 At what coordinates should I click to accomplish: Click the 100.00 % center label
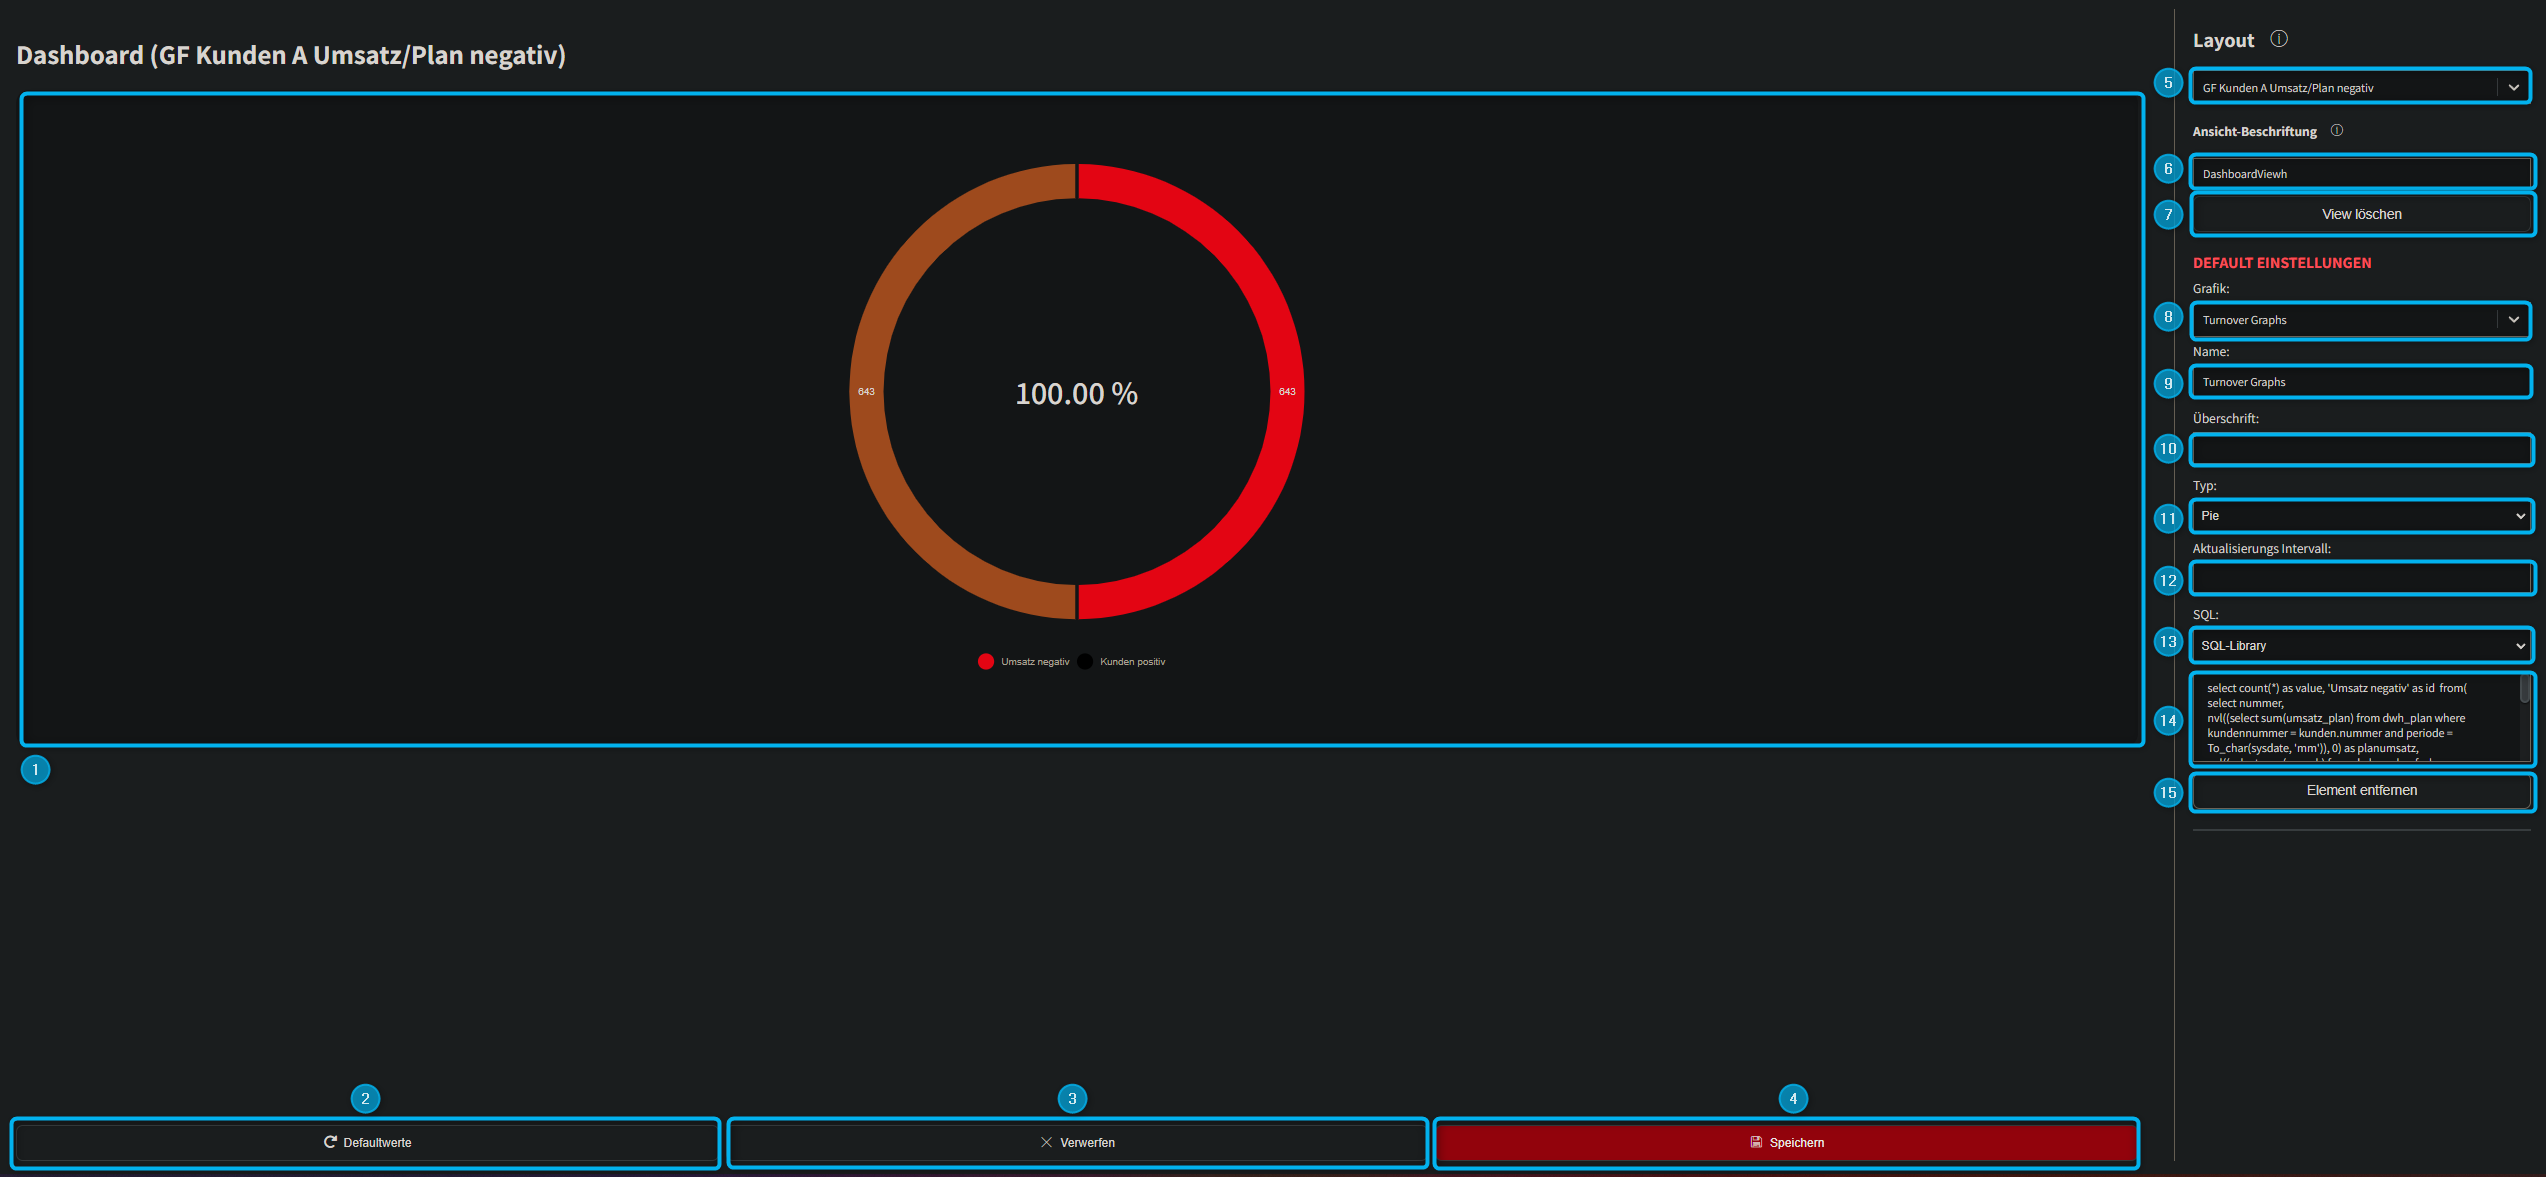click(1077, 394)
